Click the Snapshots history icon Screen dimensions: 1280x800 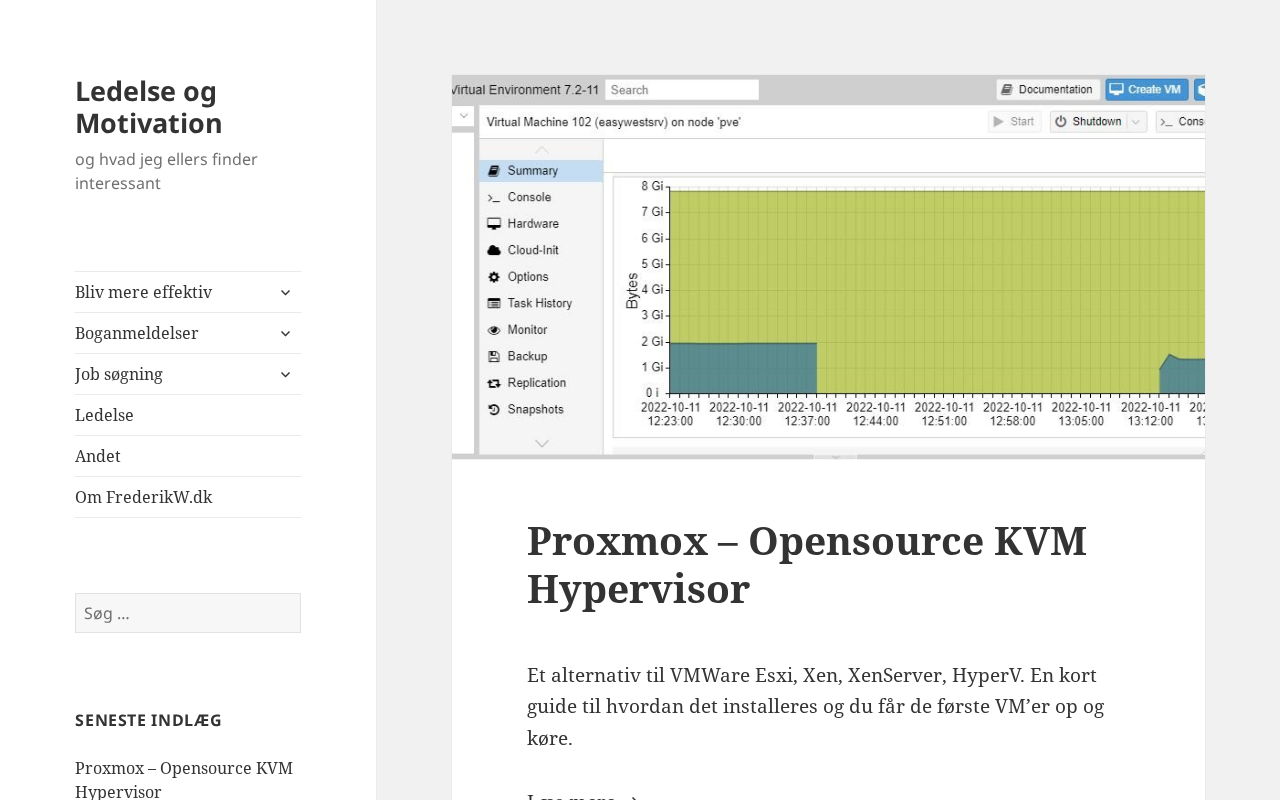pos(494,410)
